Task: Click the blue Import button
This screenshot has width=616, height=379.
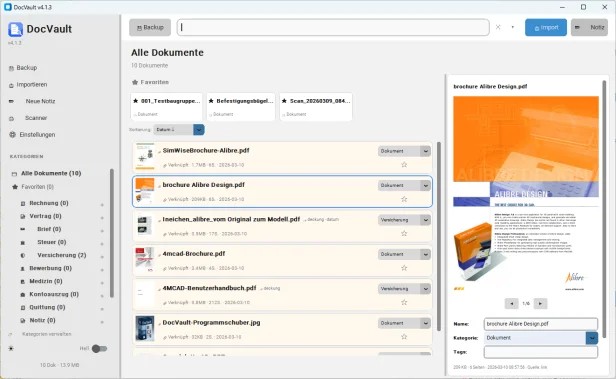Action: [x=546, y=27]
